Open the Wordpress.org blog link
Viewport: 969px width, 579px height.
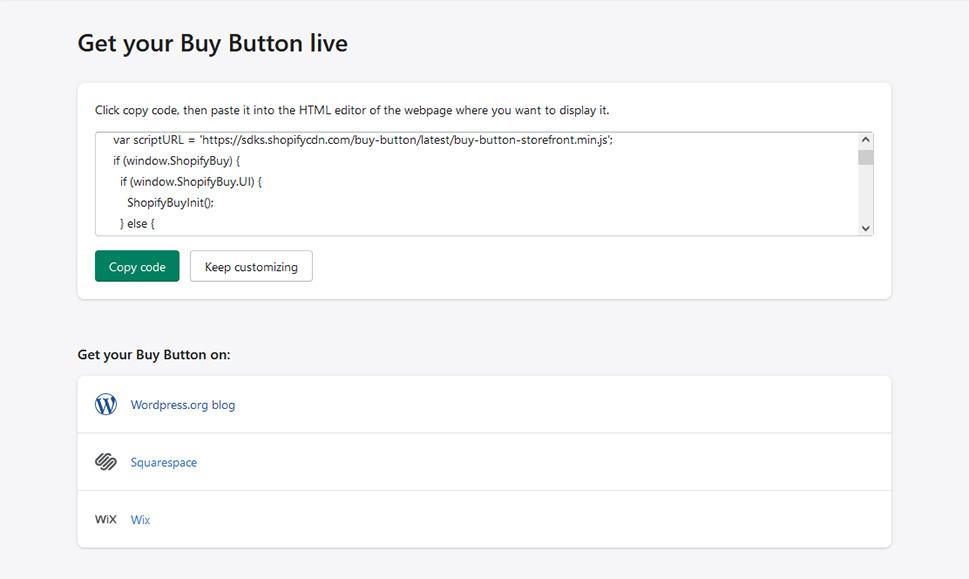(x=183, y=405)
